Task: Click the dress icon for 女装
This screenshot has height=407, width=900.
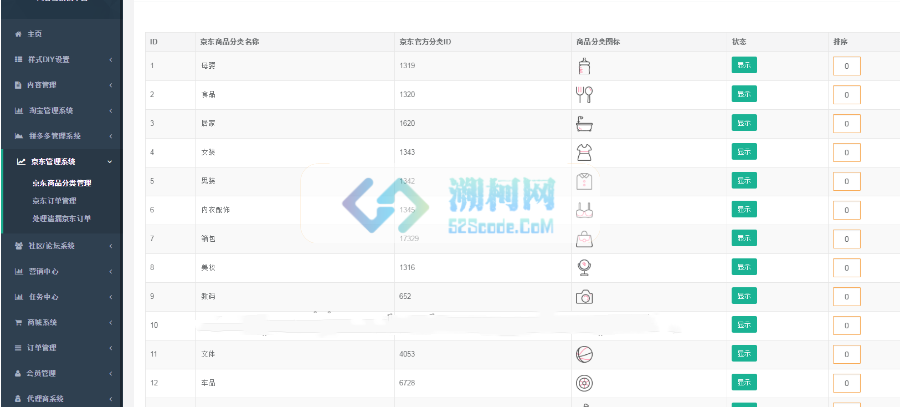Action: pos(584,153)
